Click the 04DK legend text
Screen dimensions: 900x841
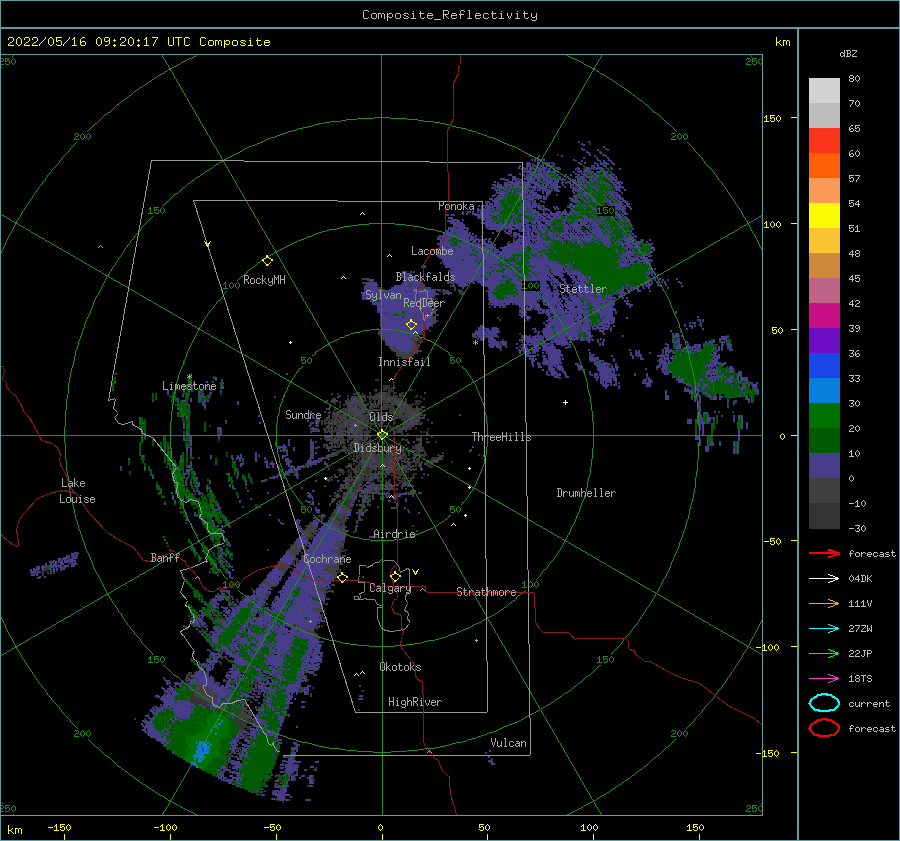click(860, 579)
